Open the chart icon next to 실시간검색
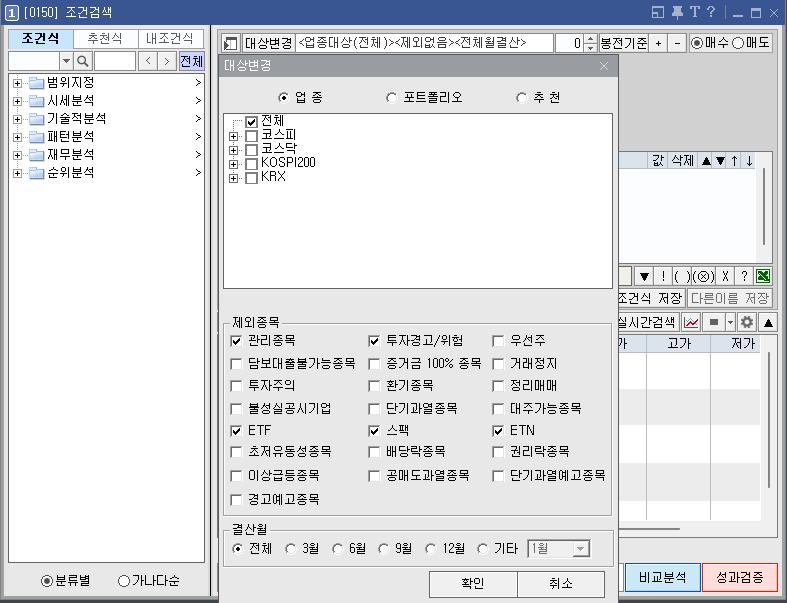This screenshot has width=787, height=603. click(x=691, y=322)
